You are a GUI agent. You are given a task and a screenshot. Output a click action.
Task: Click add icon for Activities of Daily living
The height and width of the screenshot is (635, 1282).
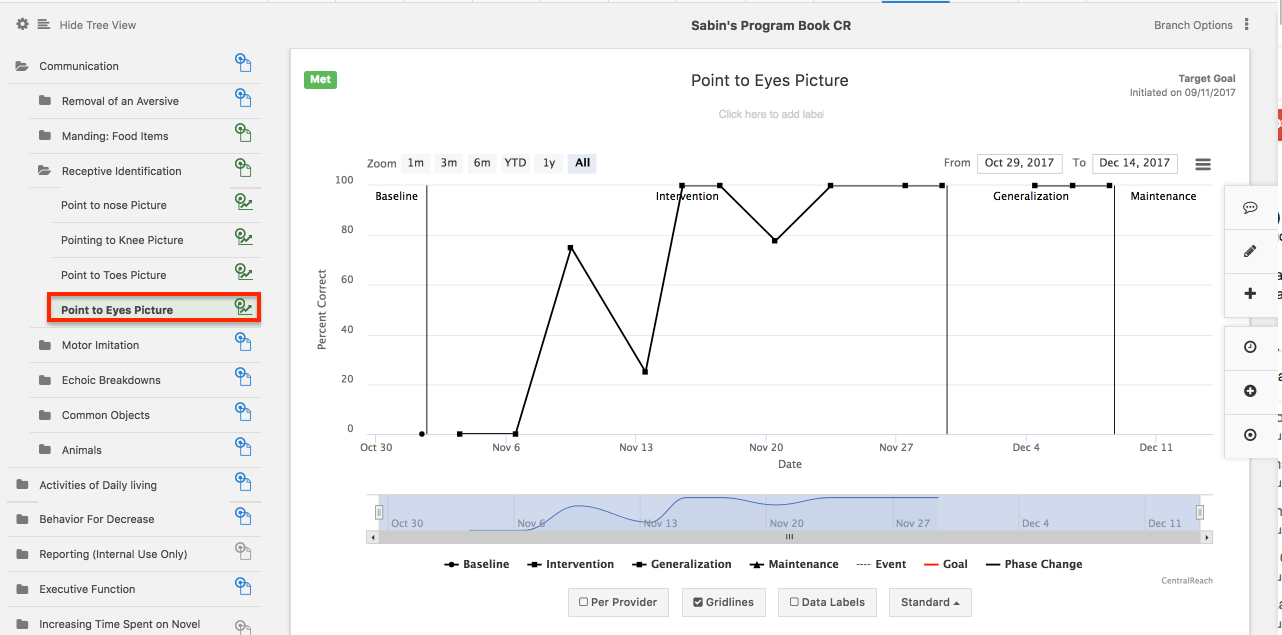[x=242, y=482]
